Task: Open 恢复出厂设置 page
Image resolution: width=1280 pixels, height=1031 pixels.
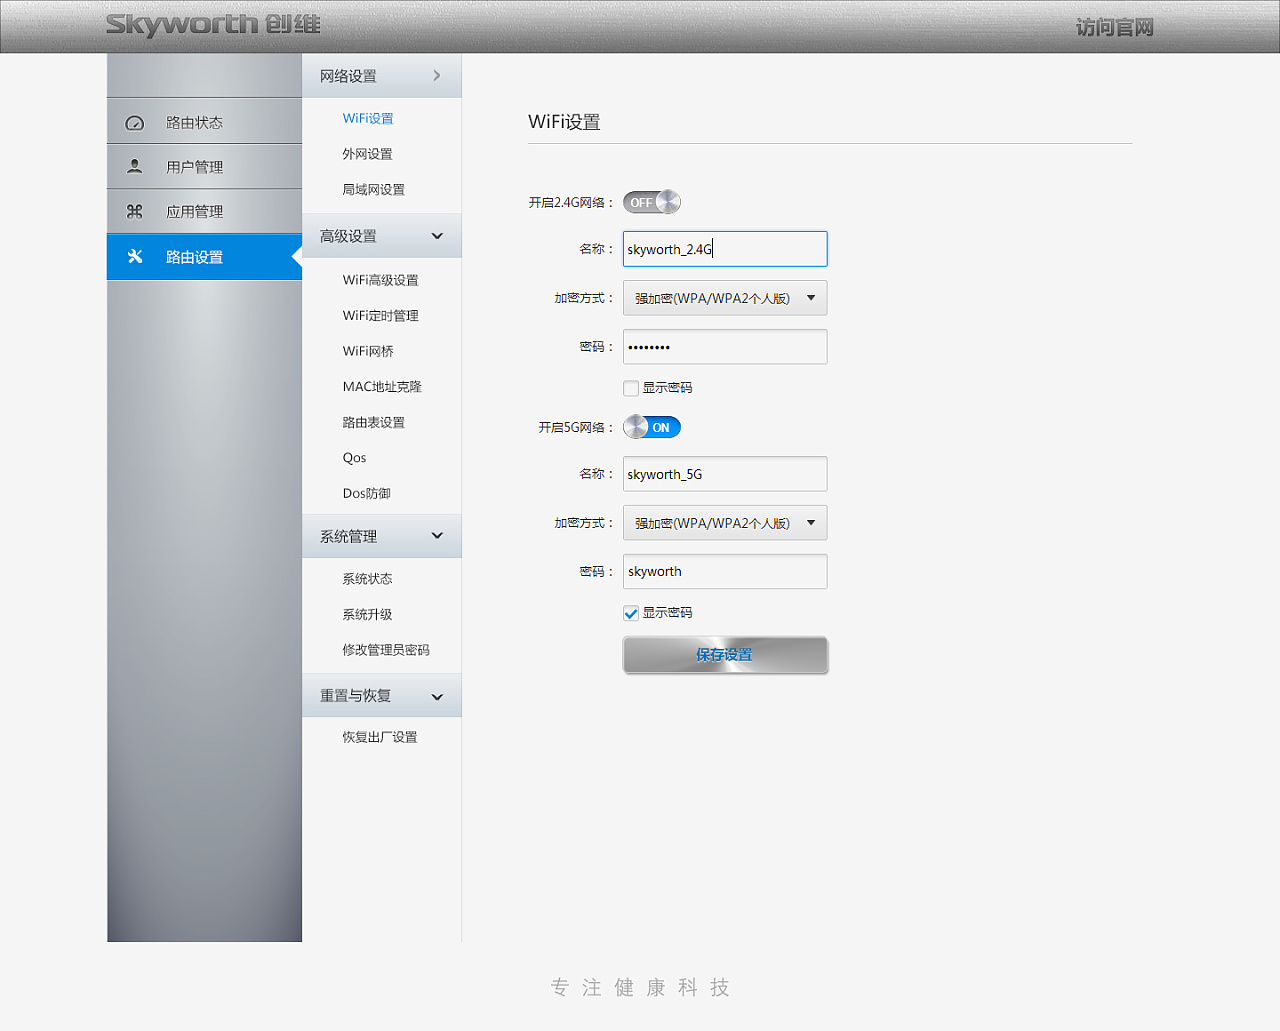Action: pos(380,737)
